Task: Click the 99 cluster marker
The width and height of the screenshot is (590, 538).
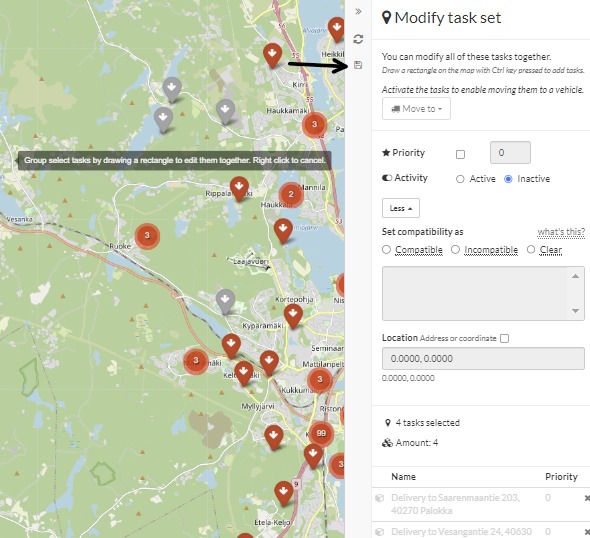Action: click(321, 433)
